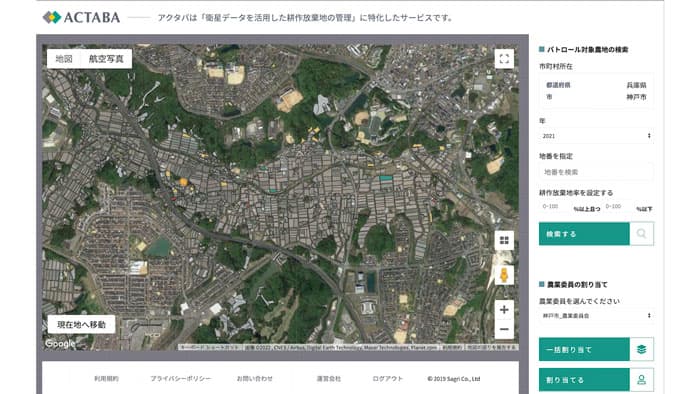This screenshot has height=394, width=700.
Task: Open the お問い合わせ footer link
Action: 254,378
